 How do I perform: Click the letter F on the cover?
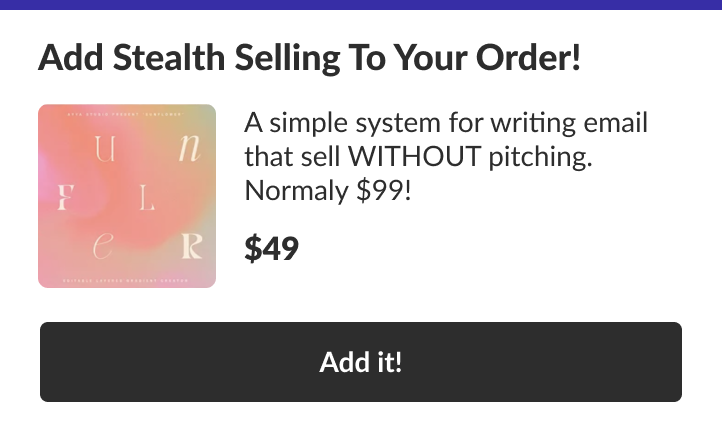(67, 198)
